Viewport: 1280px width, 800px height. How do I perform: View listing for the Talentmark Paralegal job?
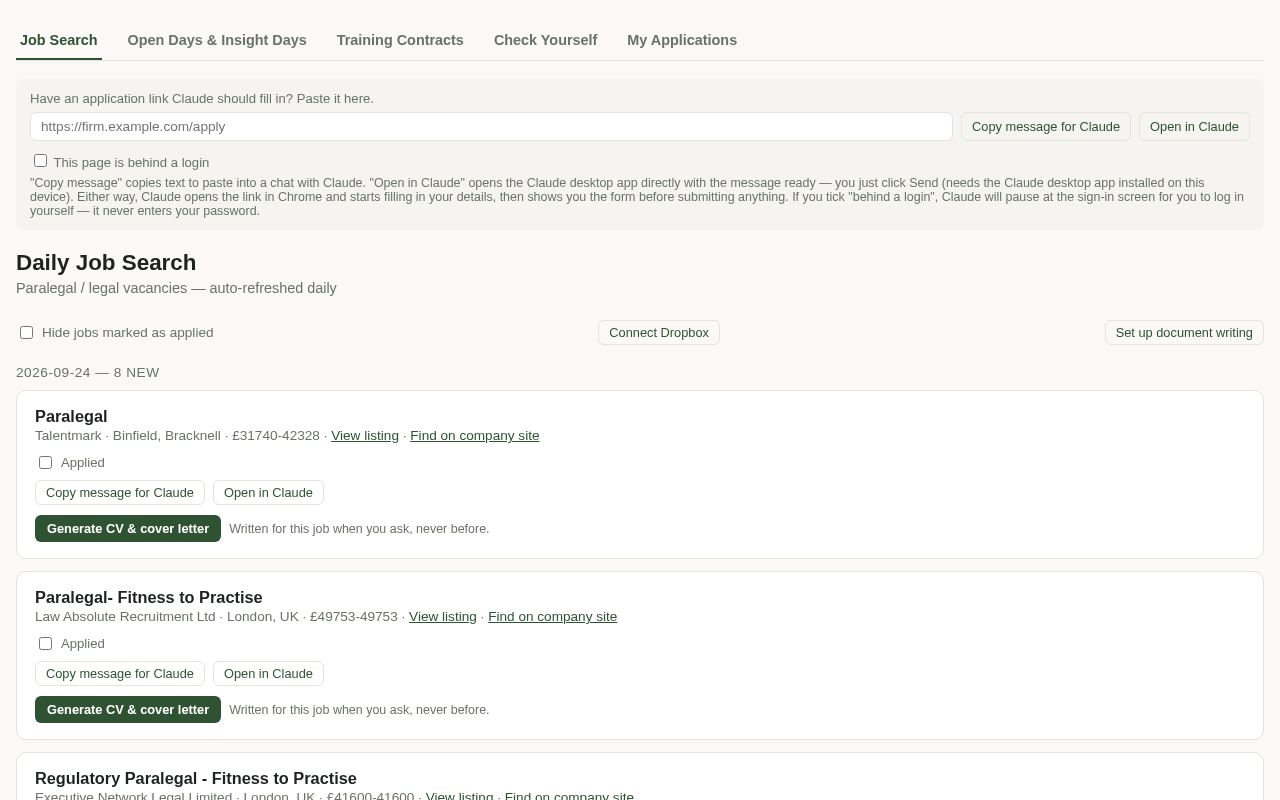coord(365,436)
